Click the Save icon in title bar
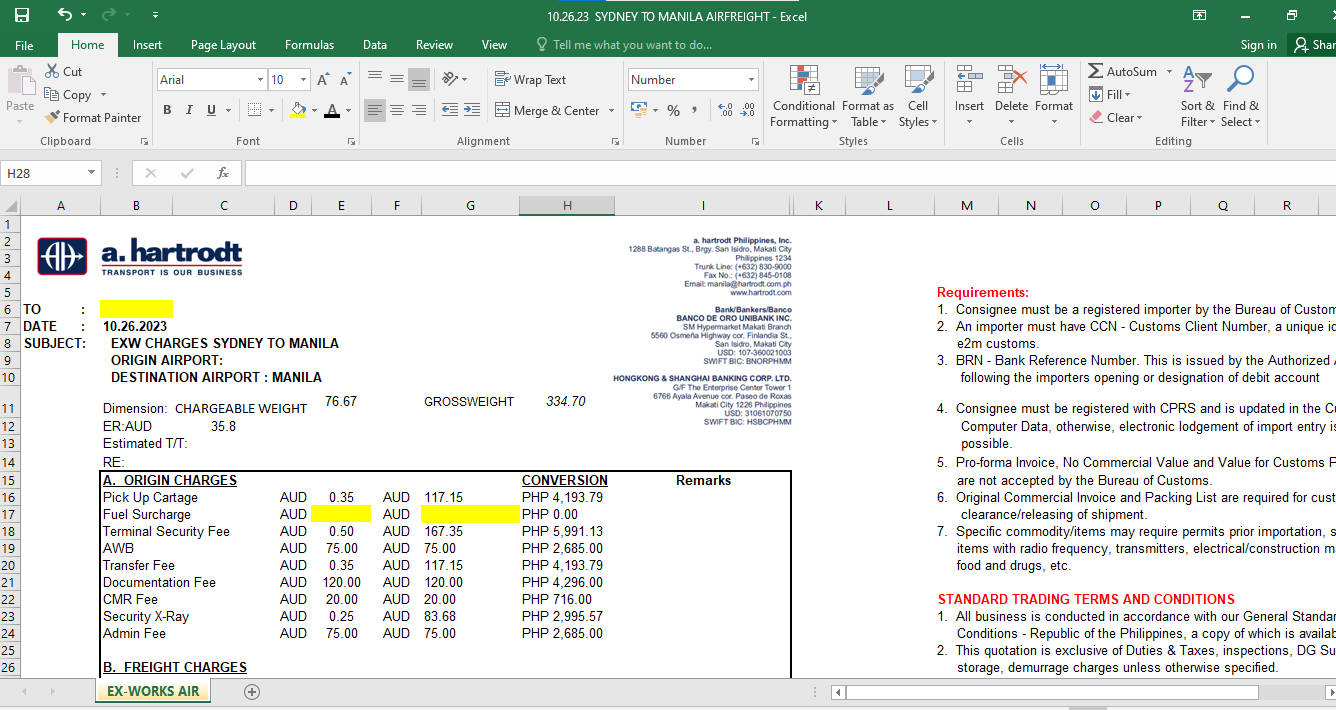The image size is (1336, 710). click(22, 15)
